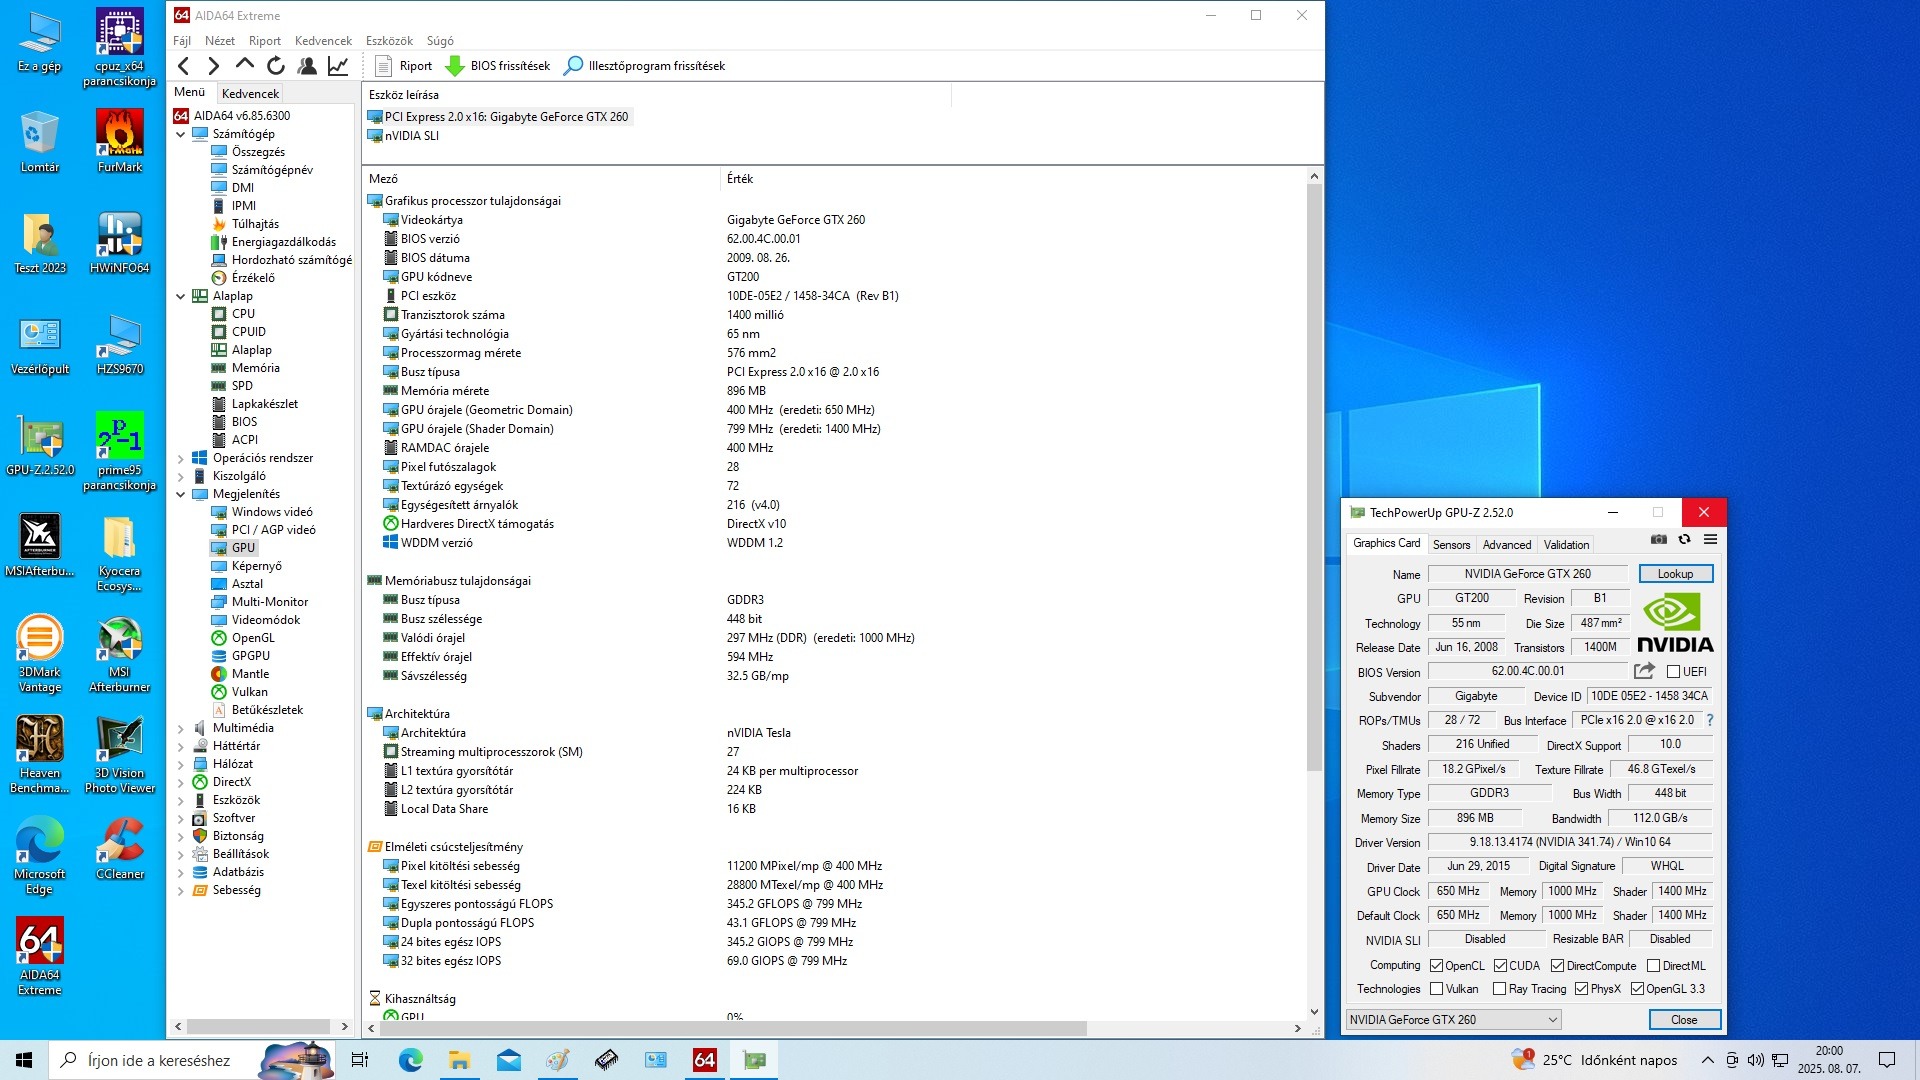Image resolution: width=1920 pixels, height=1080 pixels.
Task: Click the Windows taskbar search field
Action: point(160,1060)
